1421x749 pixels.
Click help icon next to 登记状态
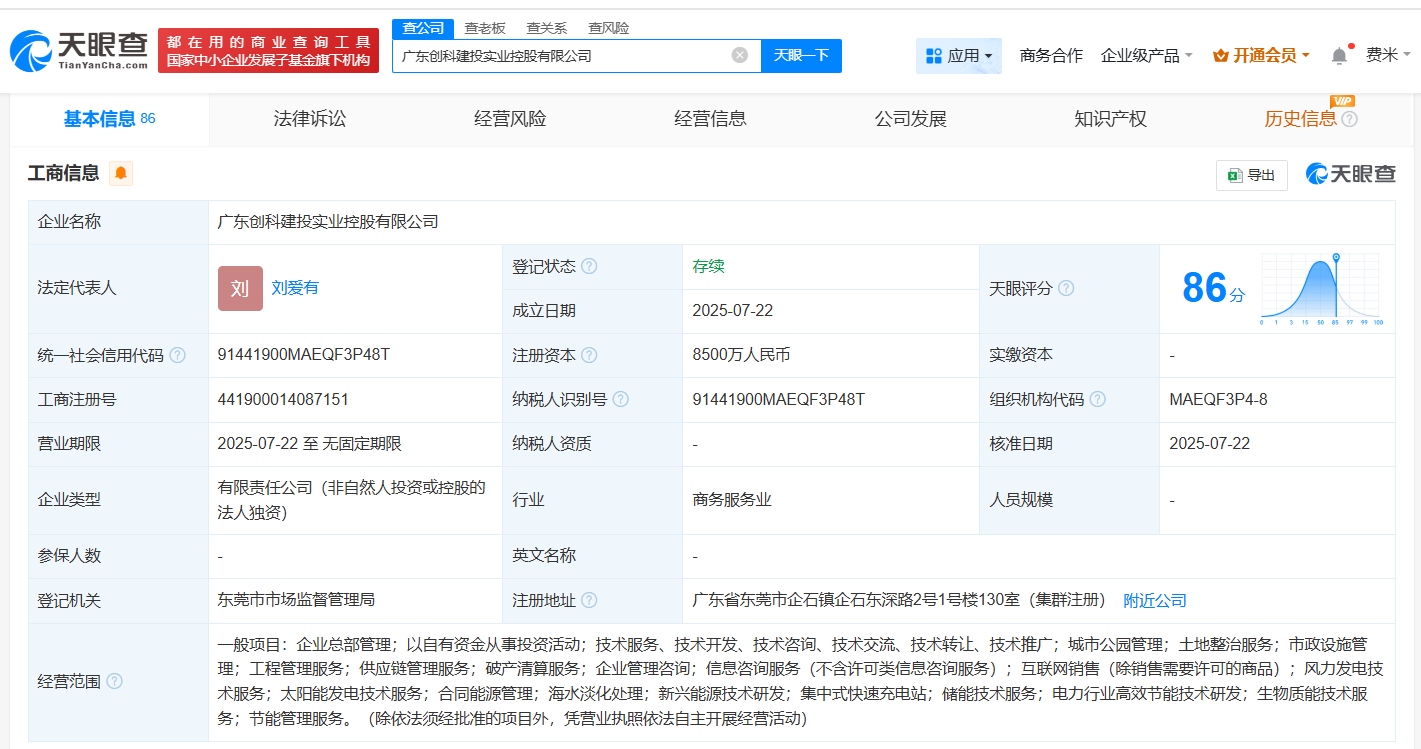(x=589, y=267)
